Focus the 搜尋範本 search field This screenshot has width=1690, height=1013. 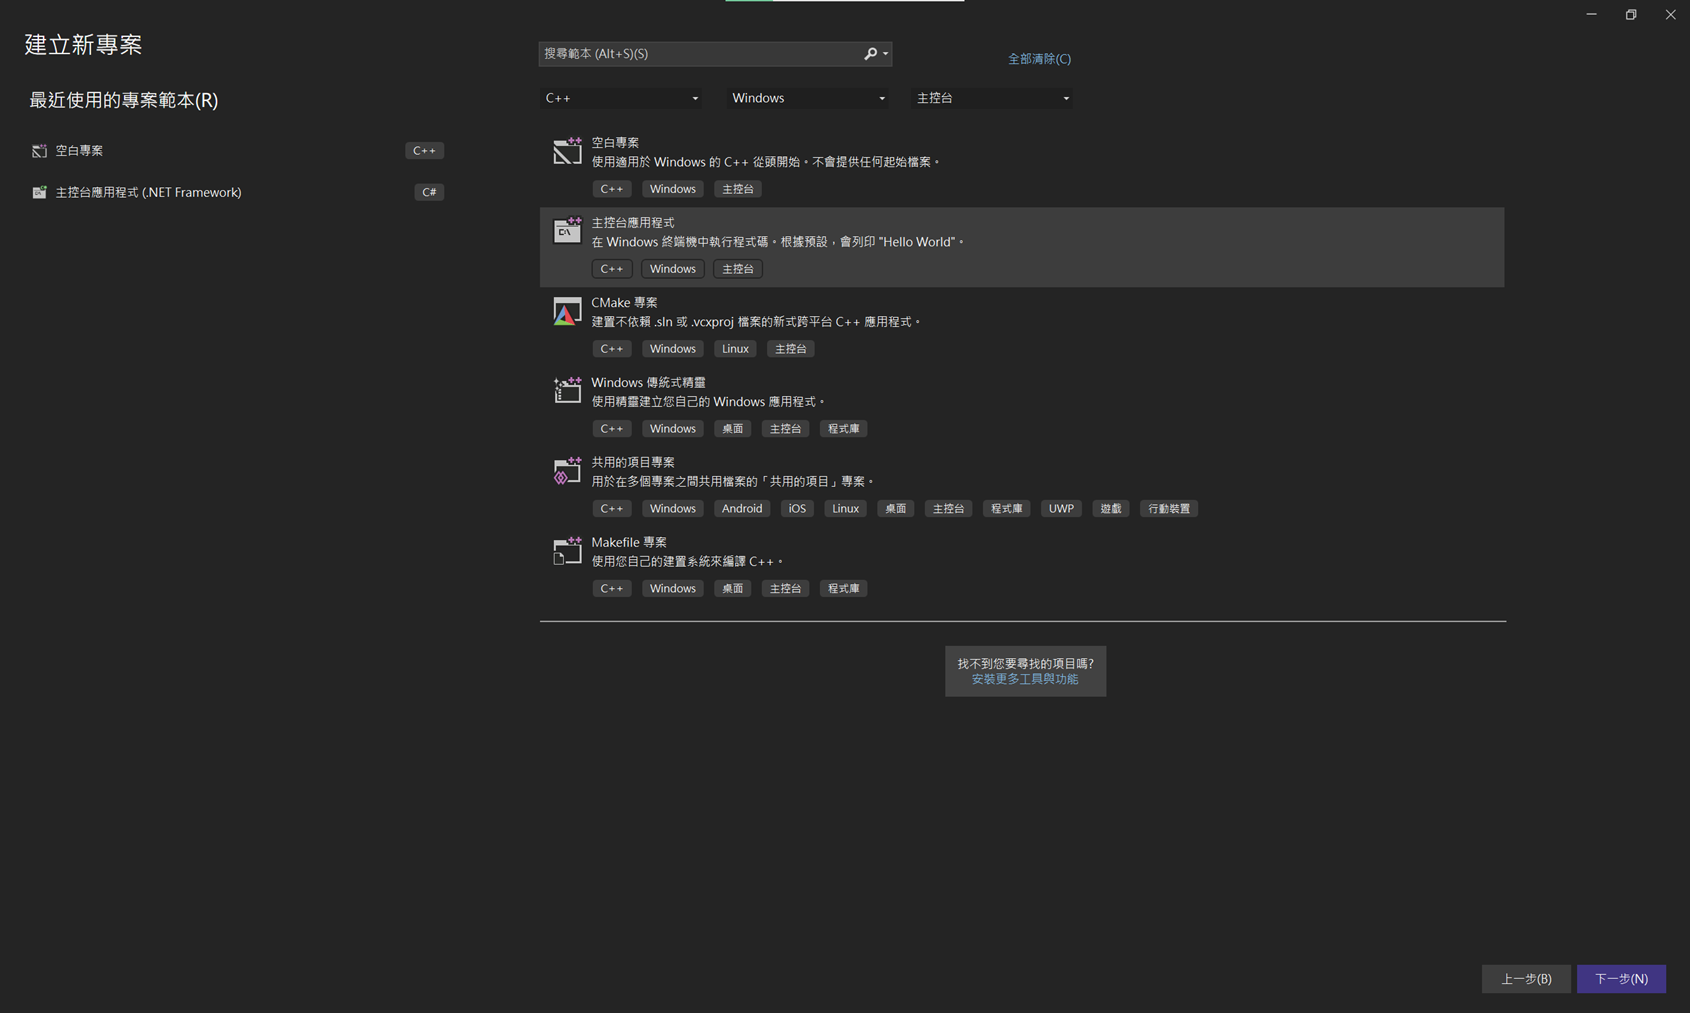pos(700,54)
